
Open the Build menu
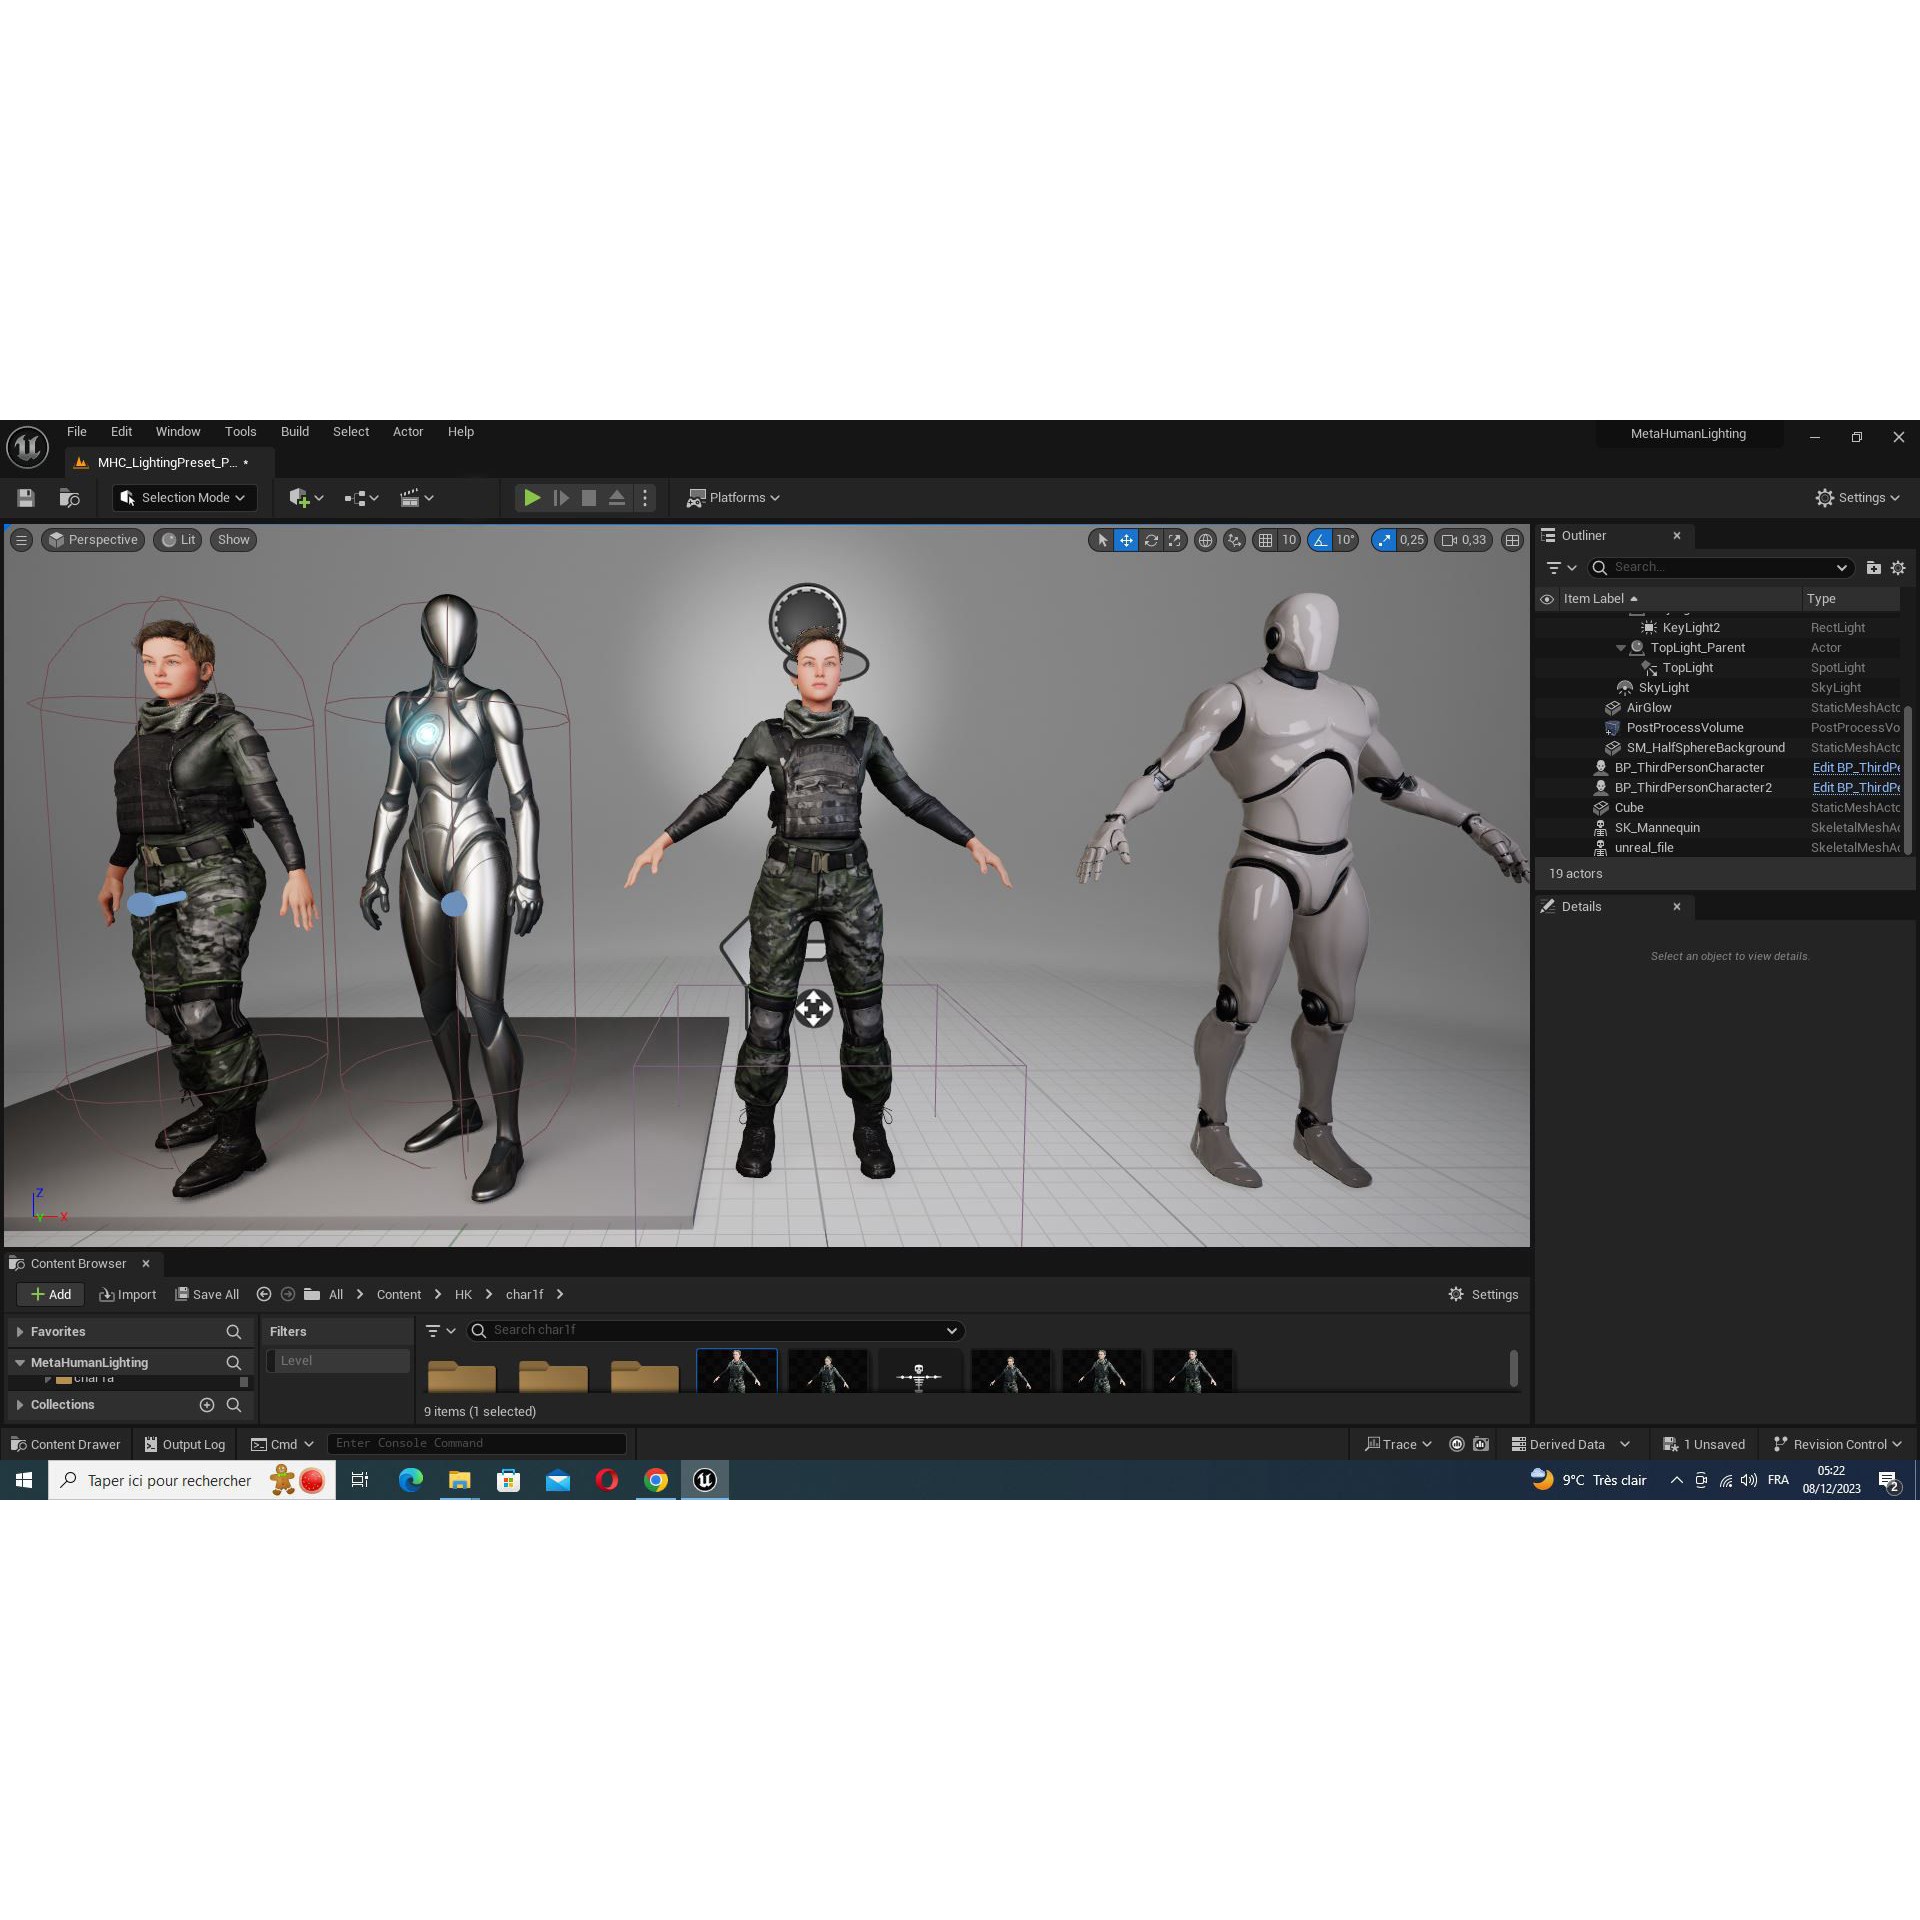click(x=295, y=432)
